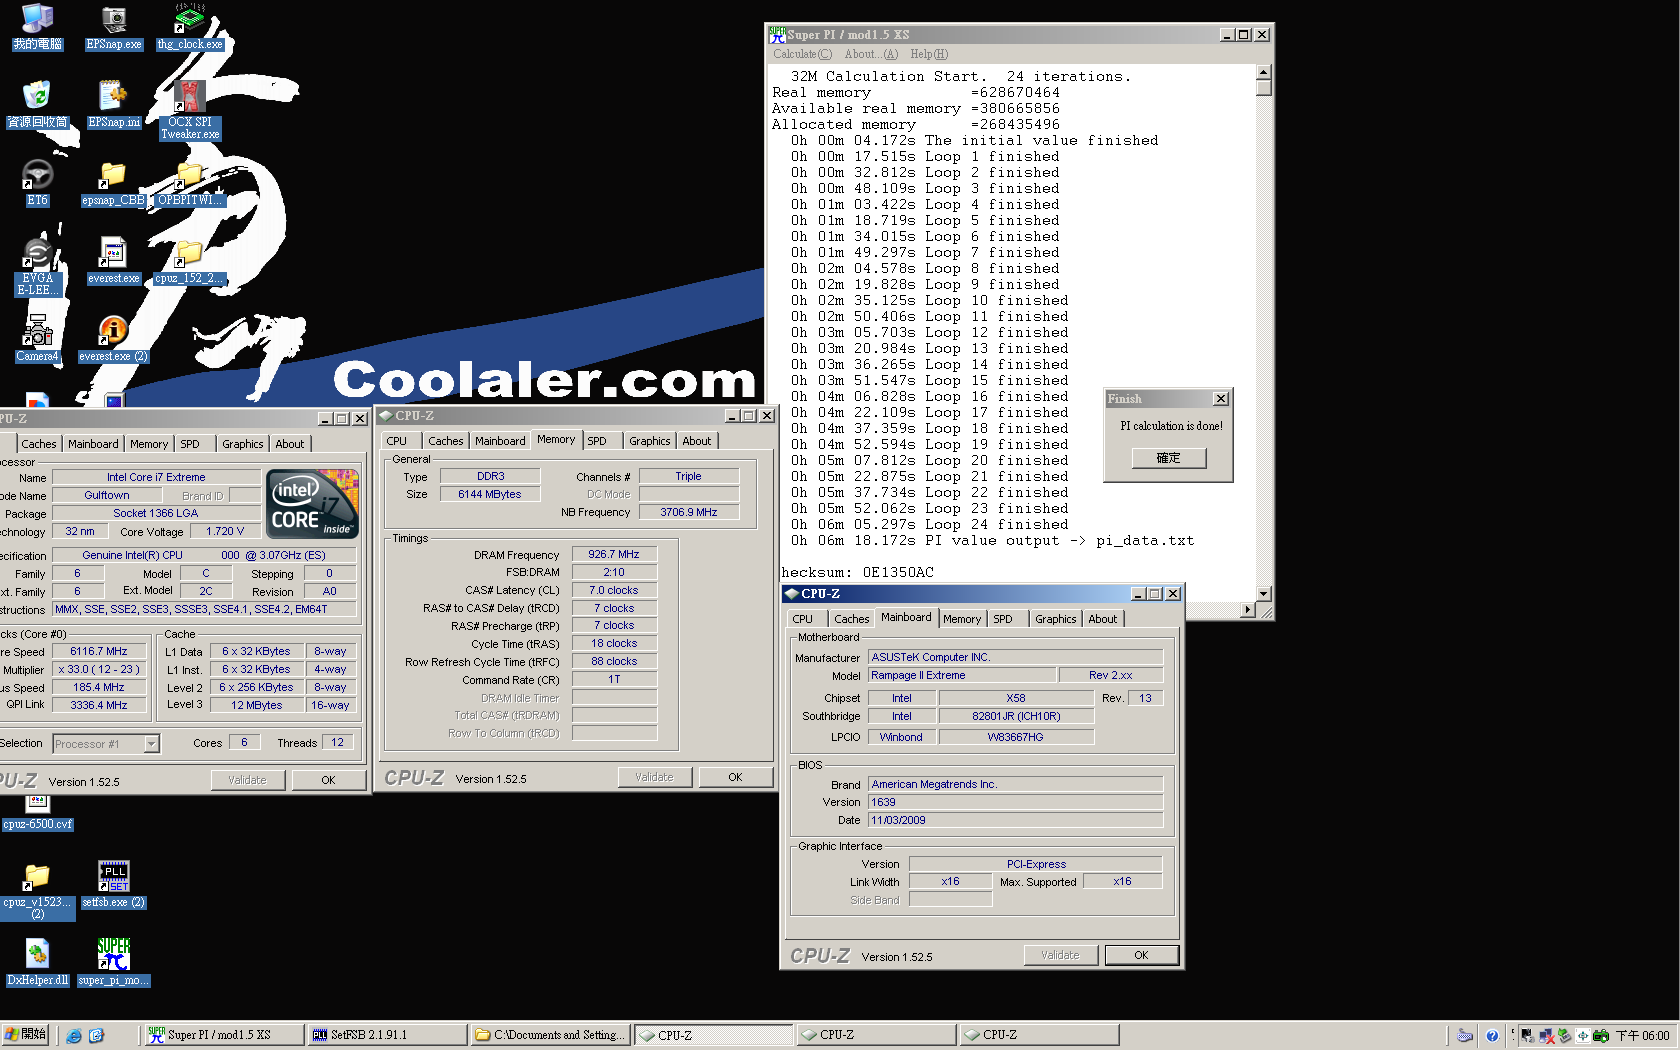1680x1050 pixels.
Task: Switch to SPD tab in Memory CPU-Z window
Action: [597, 441]
